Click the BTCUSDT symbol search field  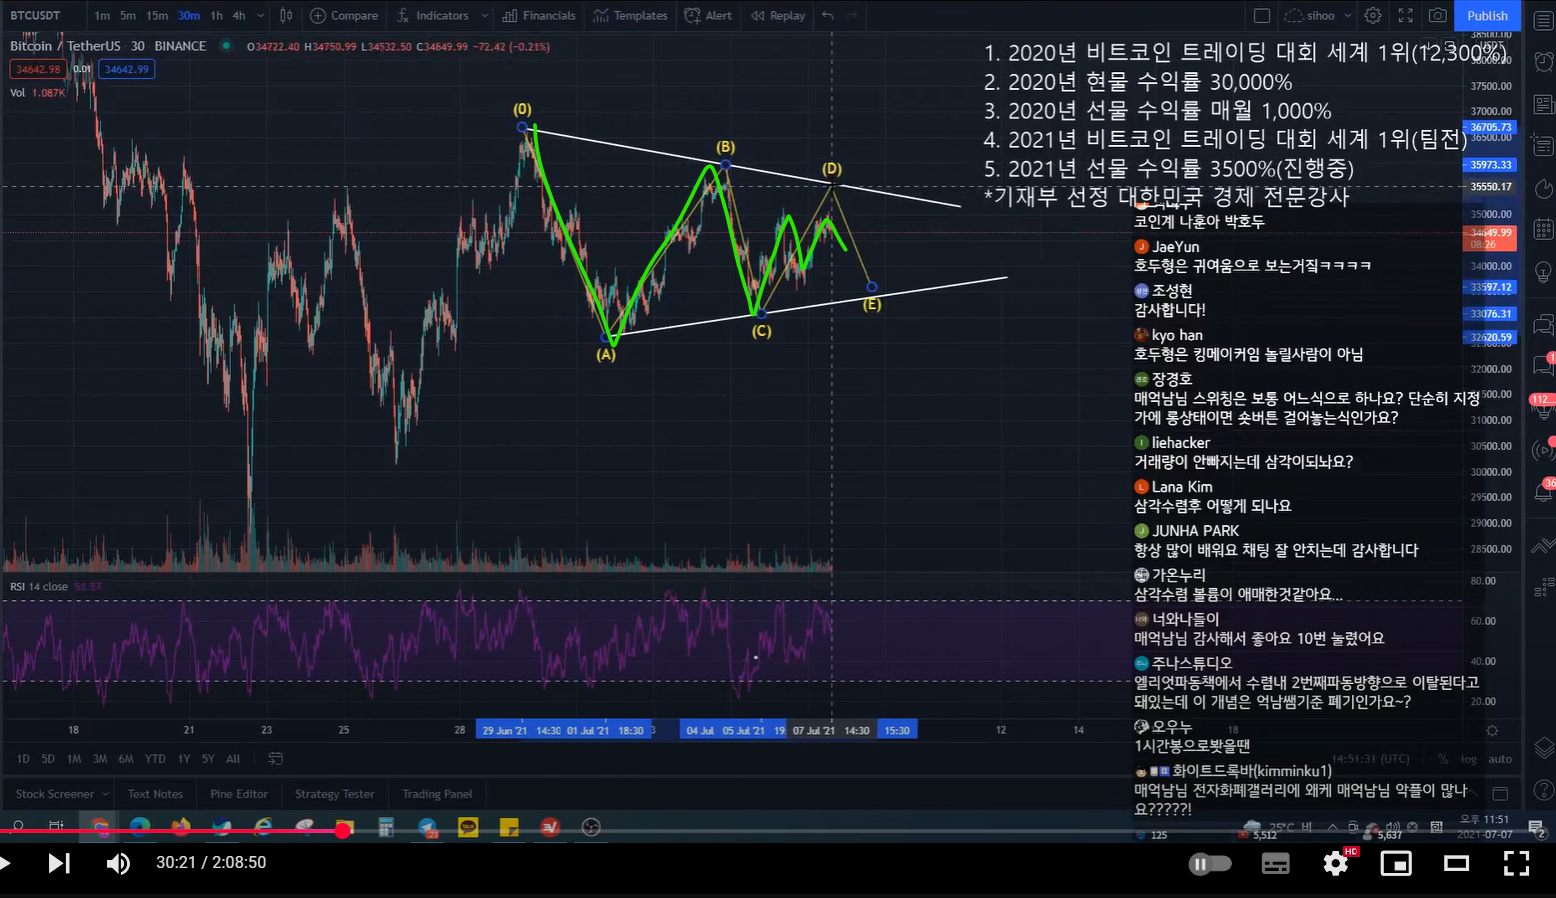click(x=38, y=15)
